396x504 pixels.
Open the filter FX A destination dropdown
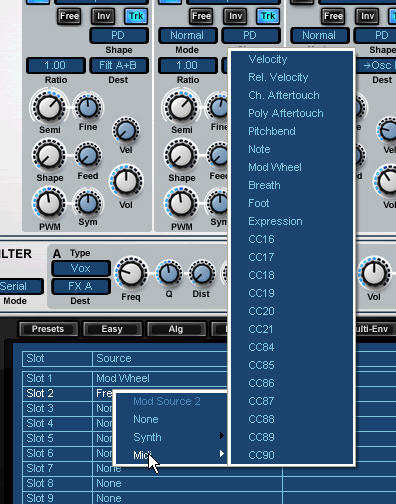pos(81,286)
